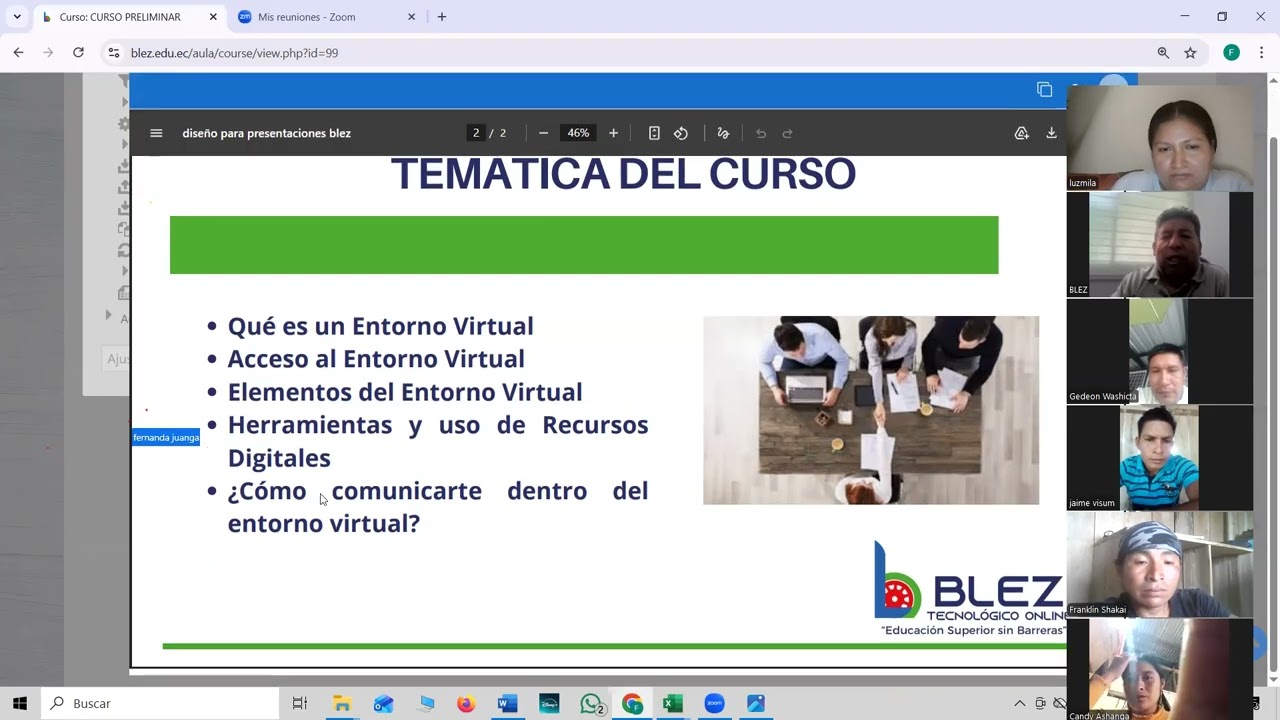Open WhatsApp from the taskbar
Viewport: 1280px width, 720px height.
click(x=591, y=703)
